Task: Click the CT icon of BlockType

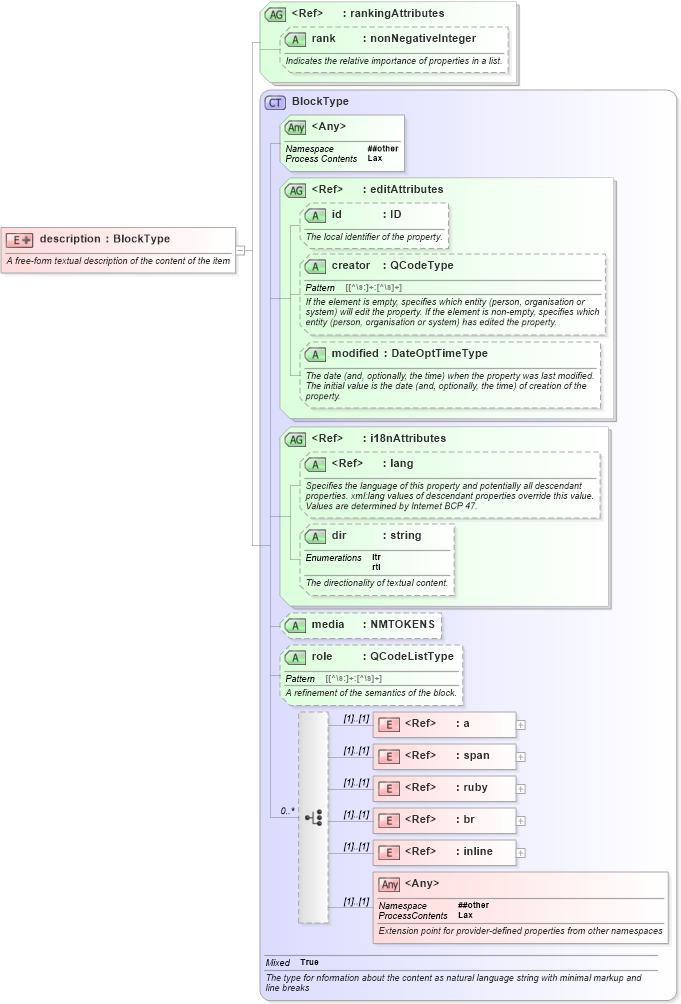Action: tap(275, 102)
